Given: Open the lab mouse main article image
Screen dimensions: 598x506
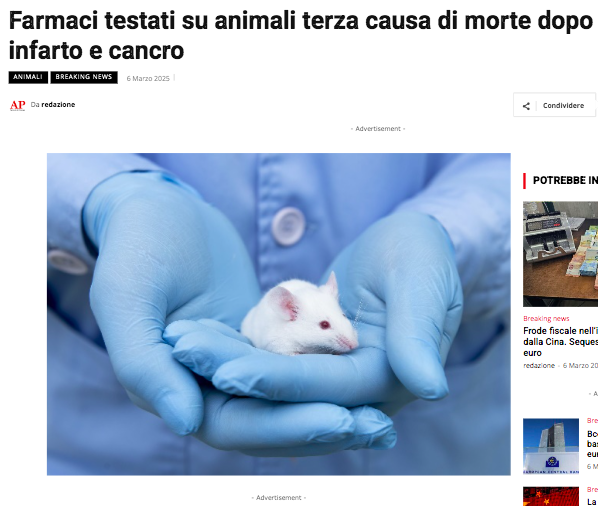Looking at the screenshot, I should click(x=278, y=314).
